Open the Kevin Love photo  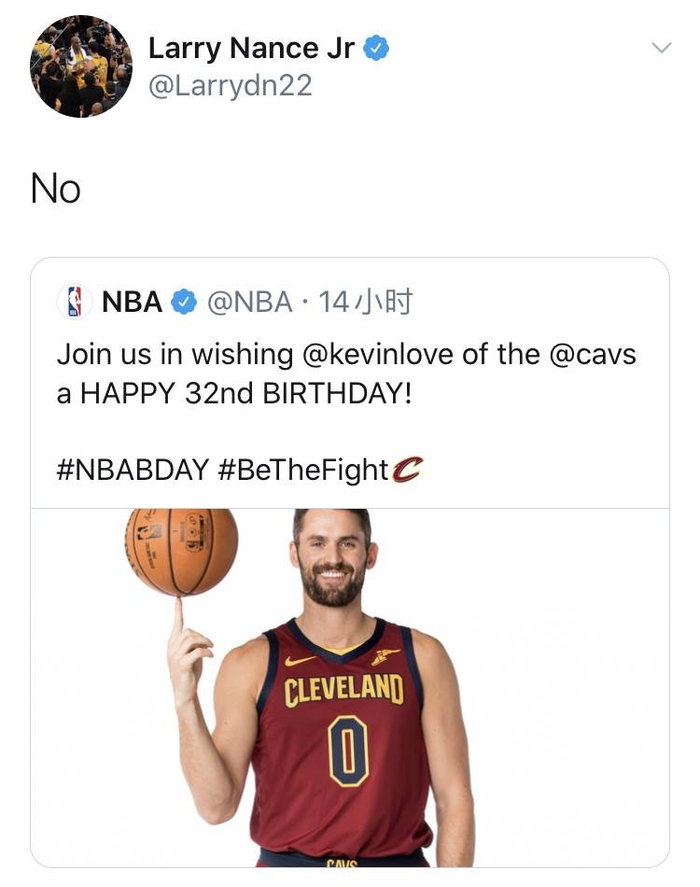(350, 690)
